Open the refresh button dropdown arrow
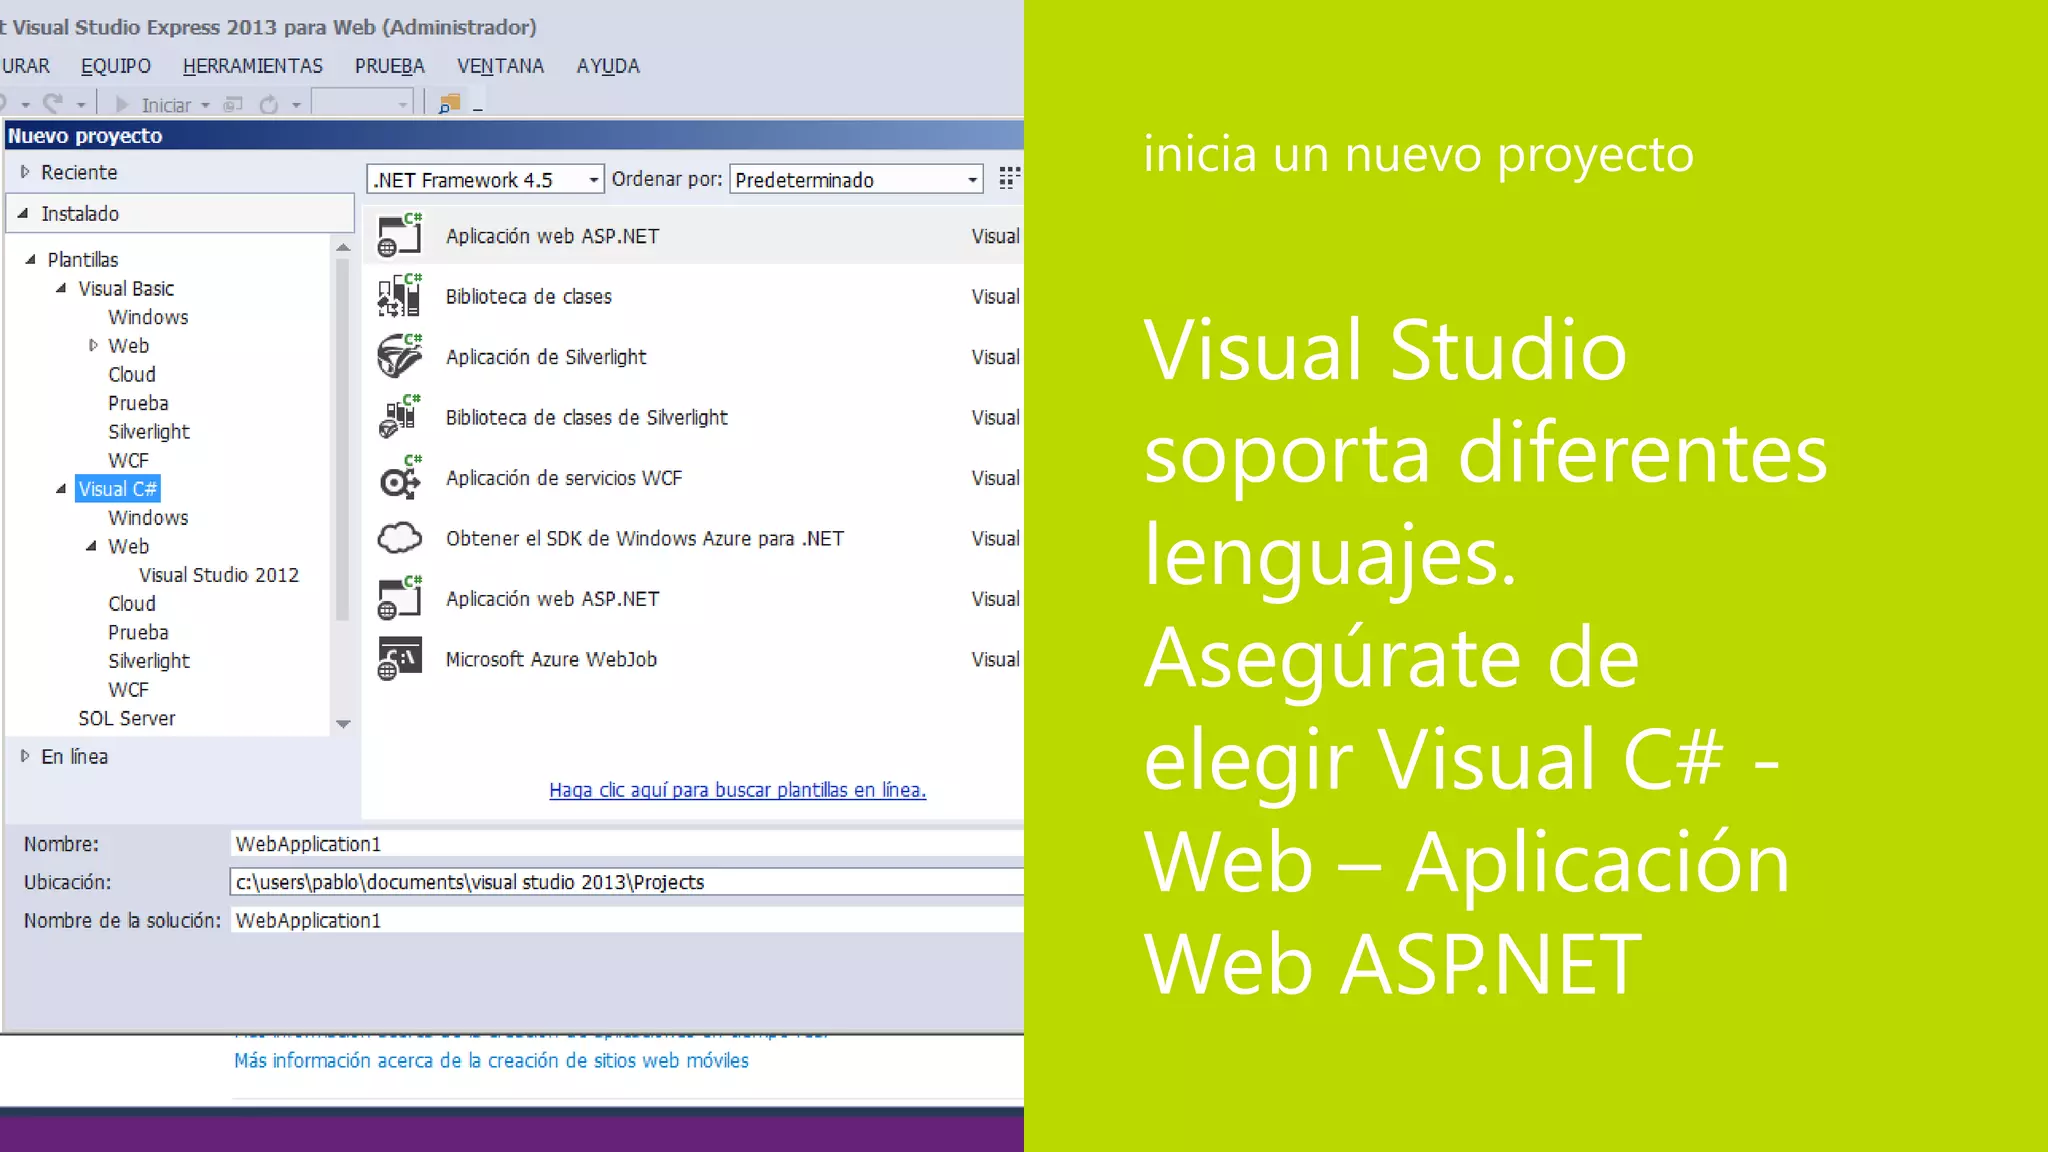 click(296, 105)
